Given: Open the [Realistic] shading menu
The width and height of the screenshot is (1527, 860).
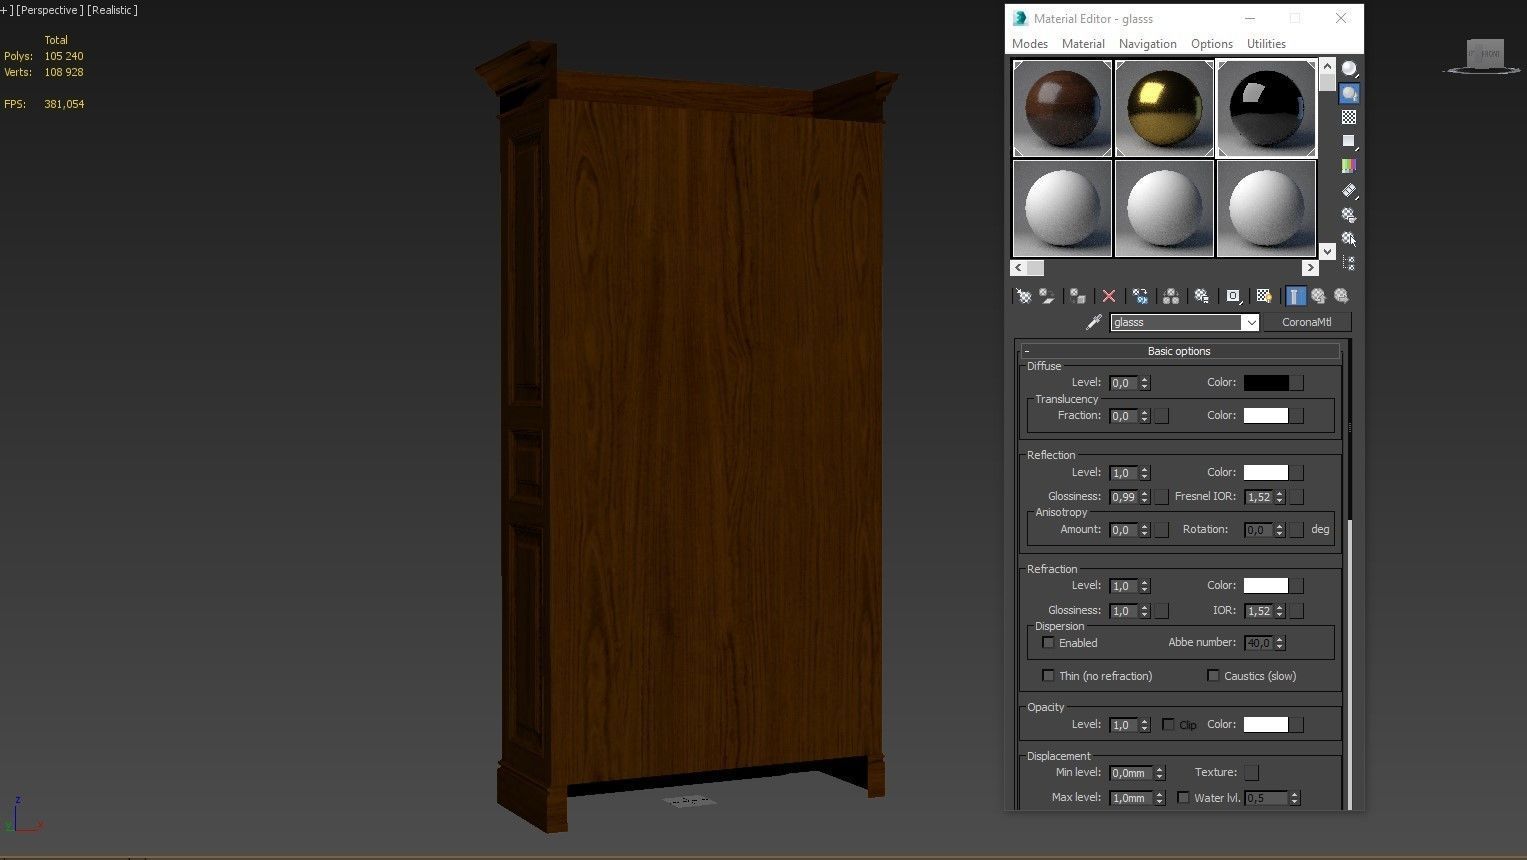Looking at the screenshot, I should [x=112, y=10].
